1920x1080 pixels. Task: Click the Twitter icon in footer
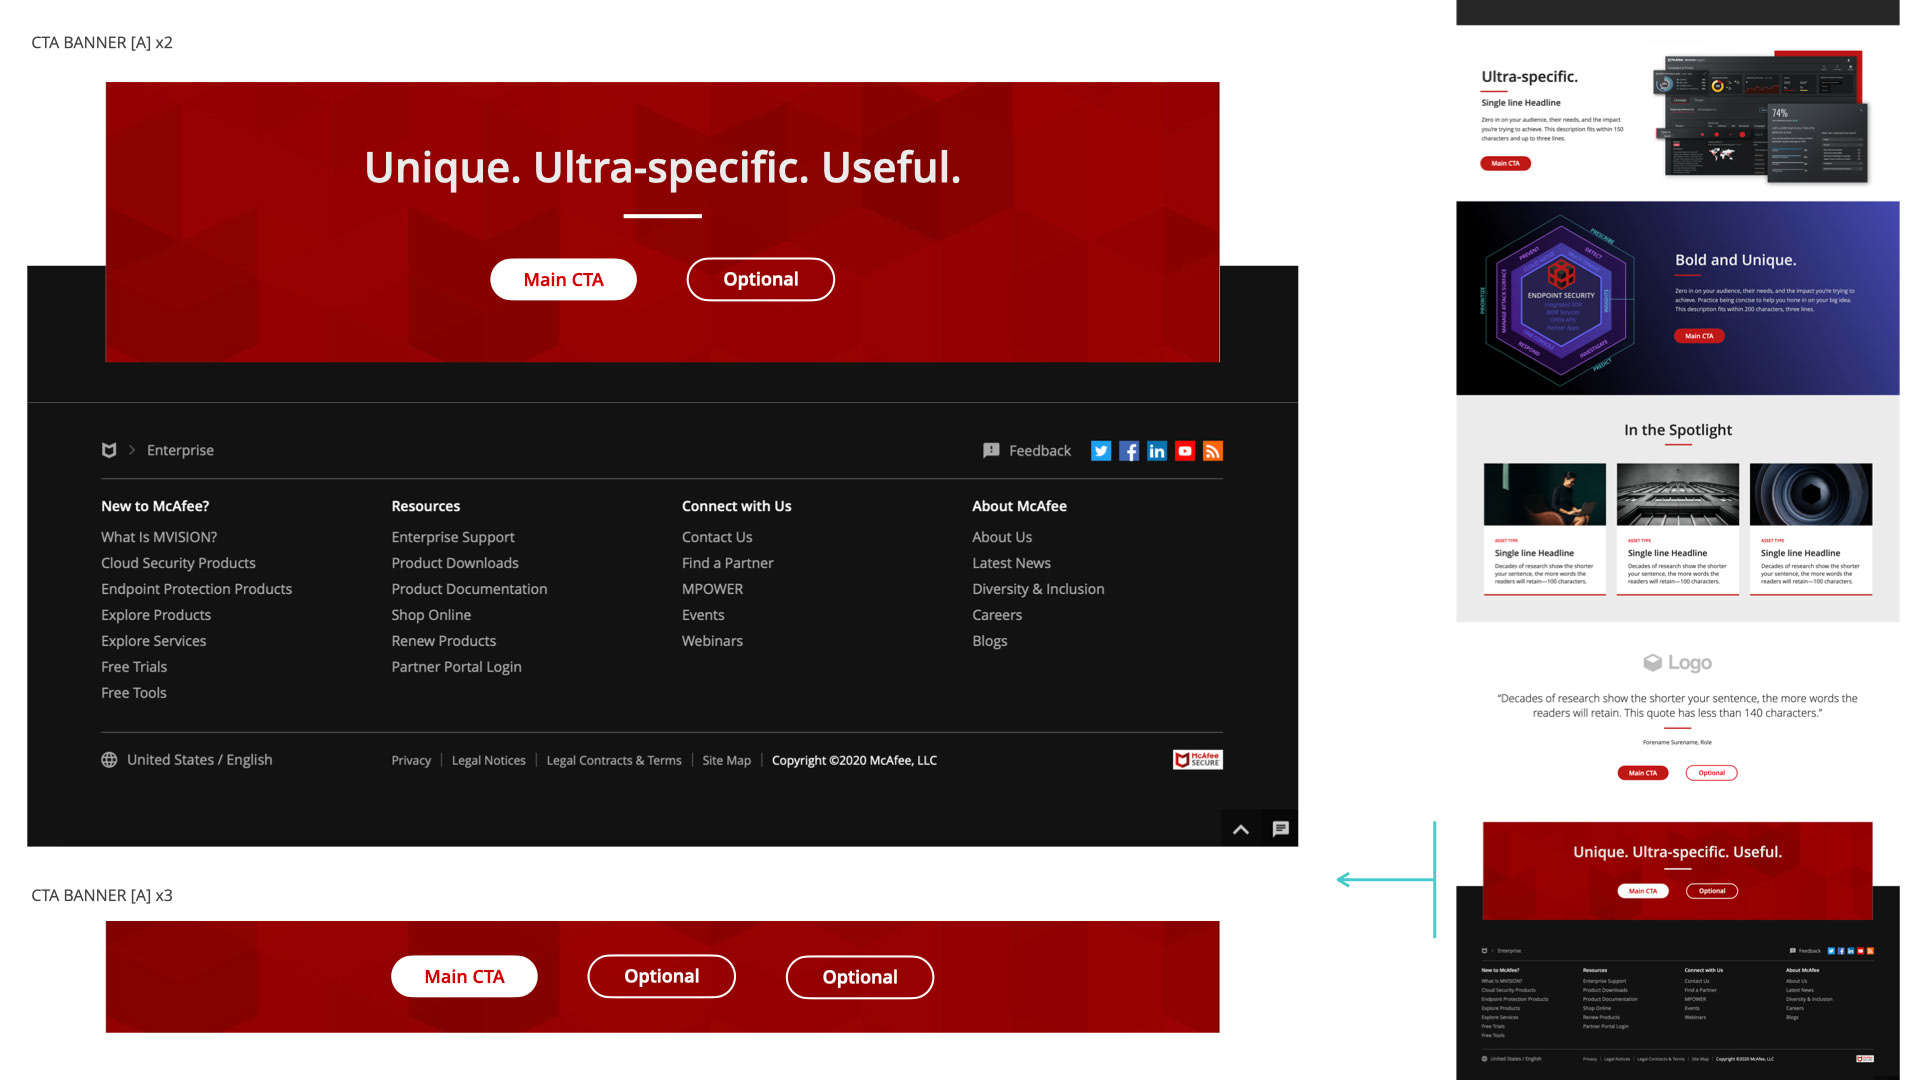tap(1100, 451)
